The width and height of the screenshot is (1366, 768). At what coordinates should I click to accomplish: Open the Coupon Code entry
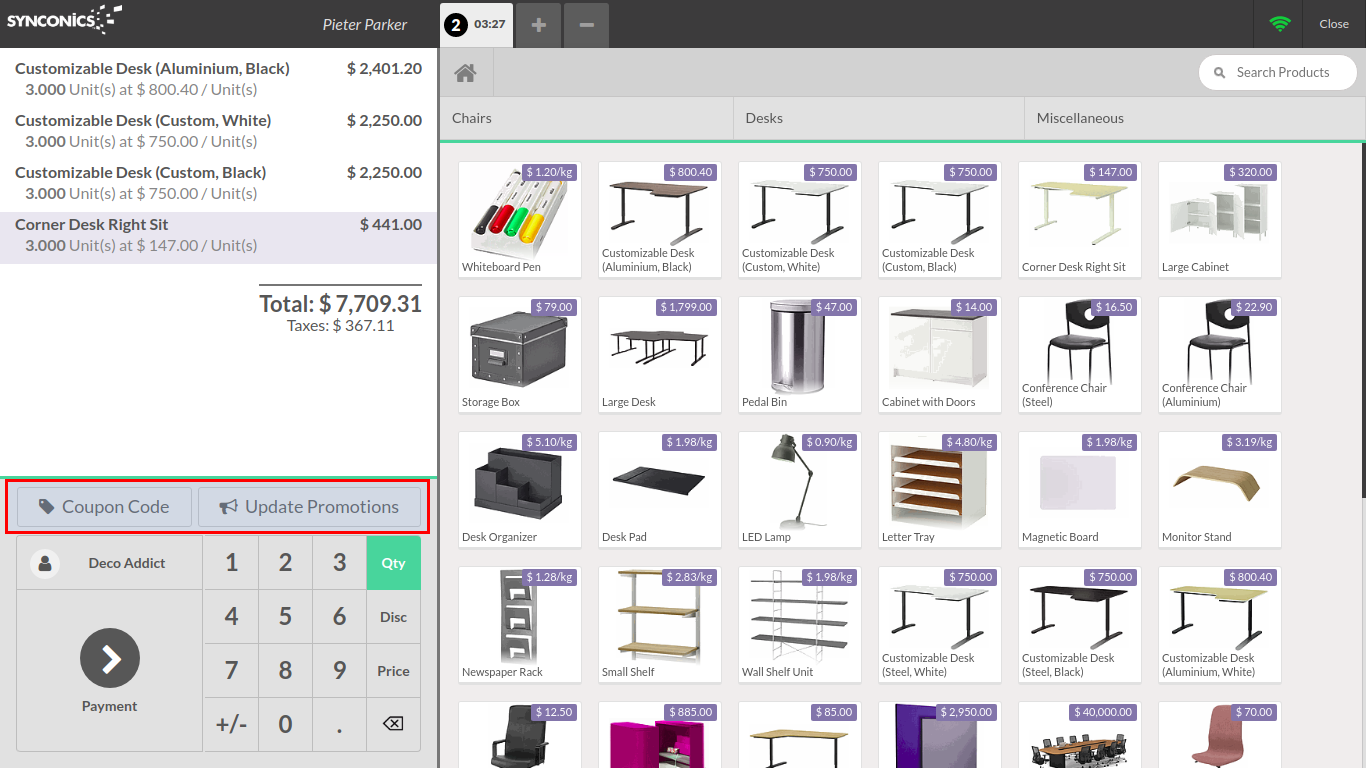104,507
